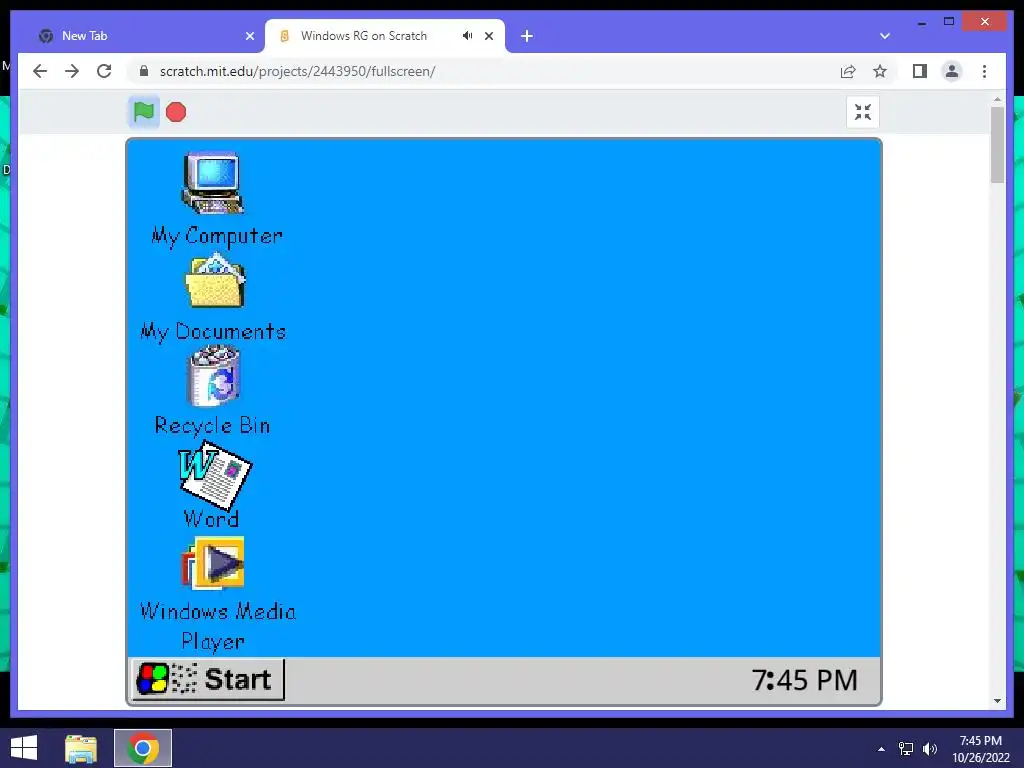1024x768 pixels.
Task: Click the Chrome icon on the taskbar
Action: pos(143,748)
